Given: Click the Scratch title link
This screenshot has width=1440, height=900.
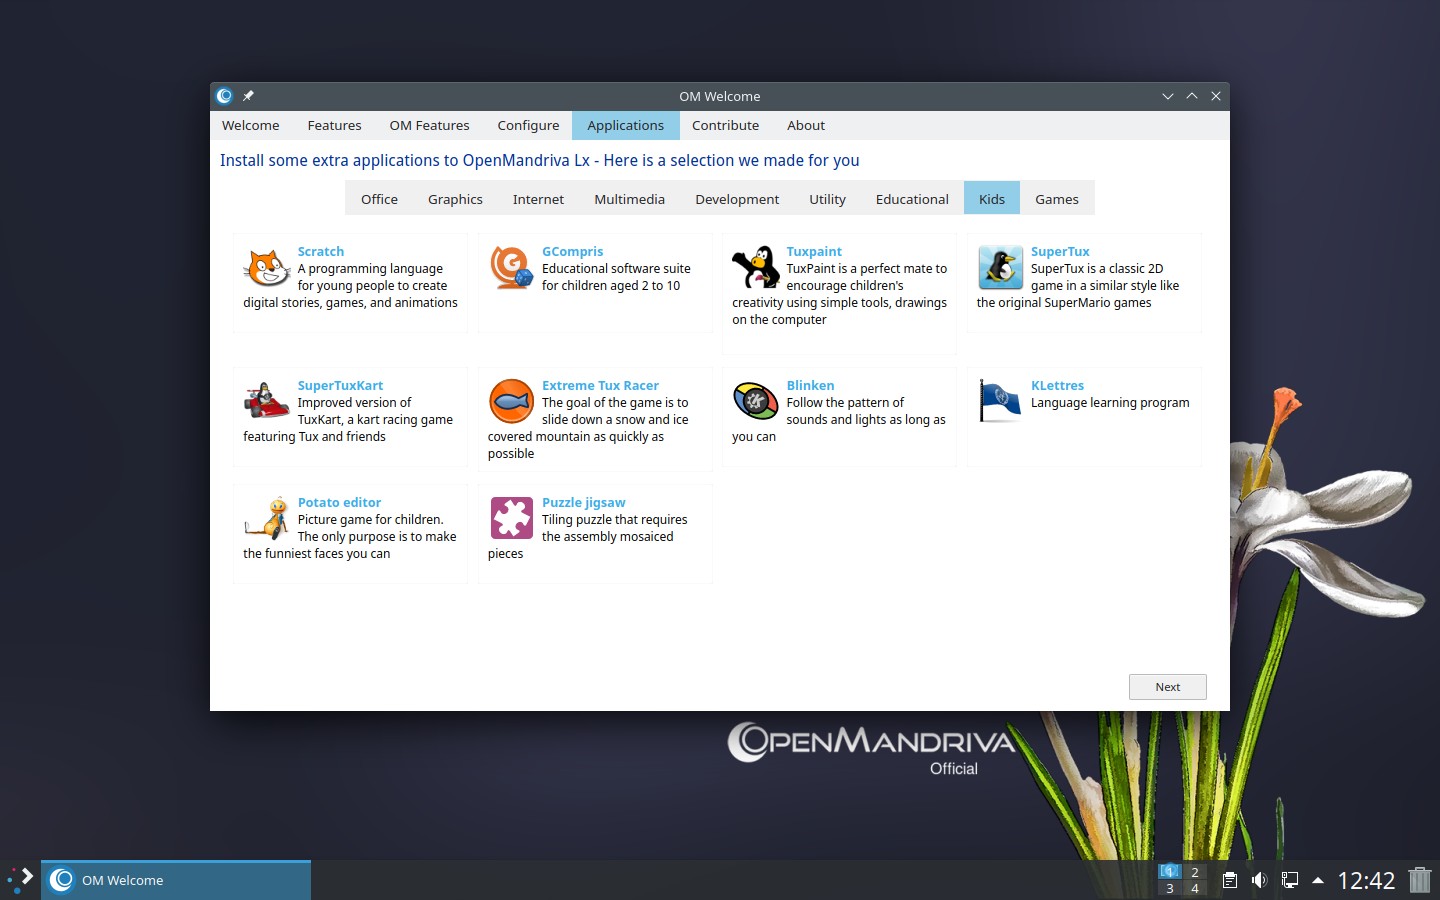Looking at the screenshot, I should point(321,252).
